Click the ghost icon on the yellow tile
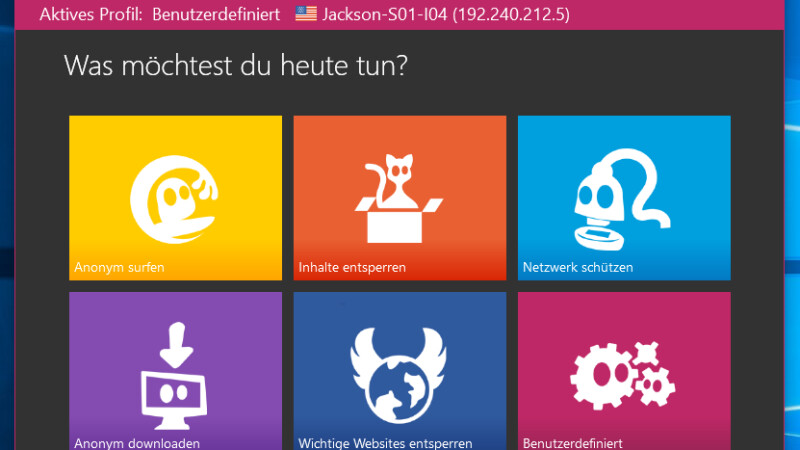This screenshot has width=800, height=450. (x=174, y=199)
